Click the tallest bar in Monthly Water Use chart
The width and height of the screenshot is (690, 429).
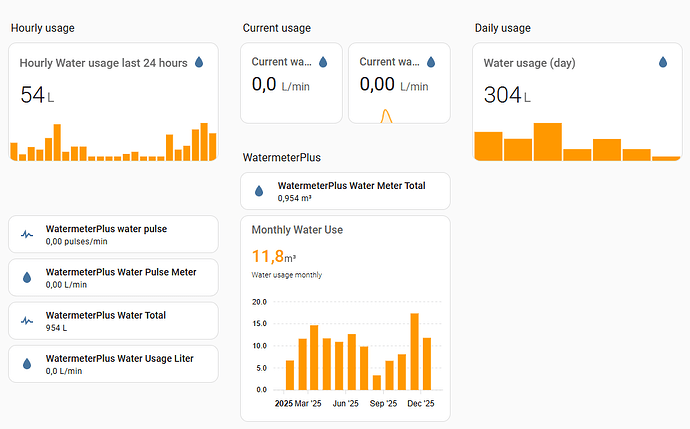(x=414, y=351)
